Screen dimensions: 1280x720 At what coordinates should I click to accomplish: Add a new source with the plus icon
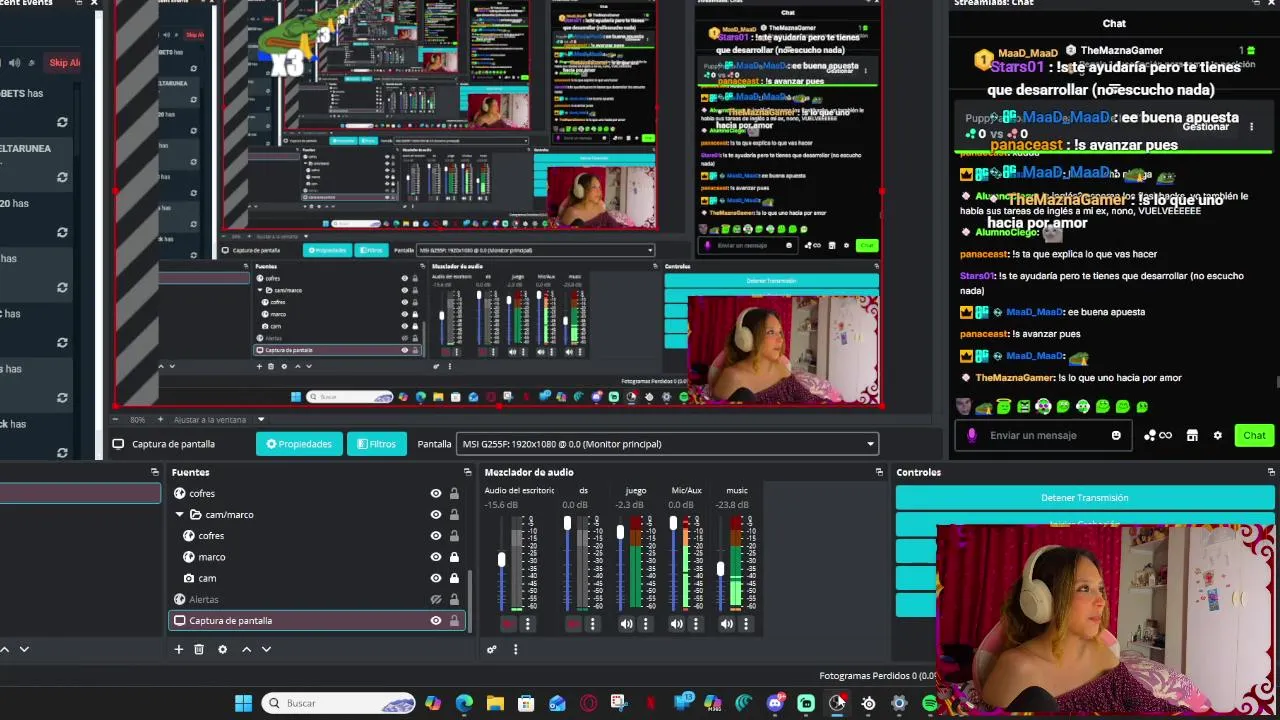(x=179, y=649)
